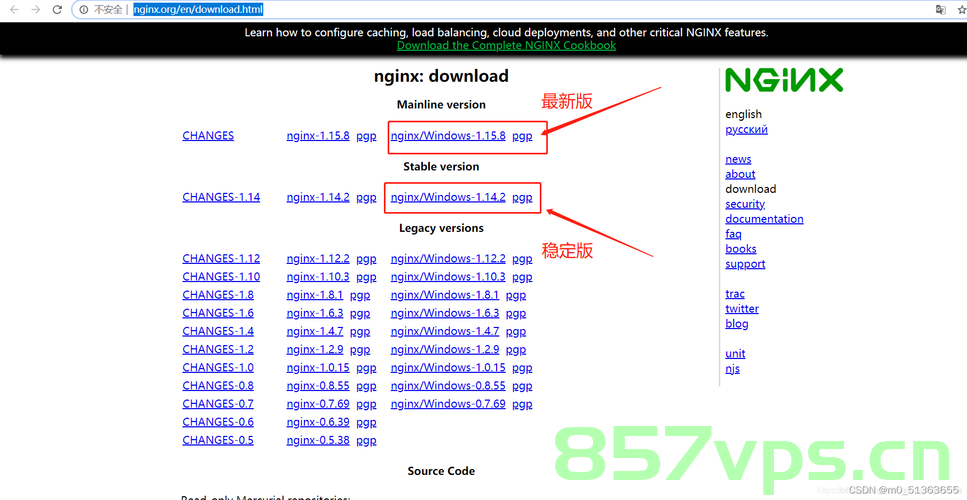The image size is (967, 500).
Task: Download nginx/Windows-1.8.1
Action: click(x=445, y=295)
